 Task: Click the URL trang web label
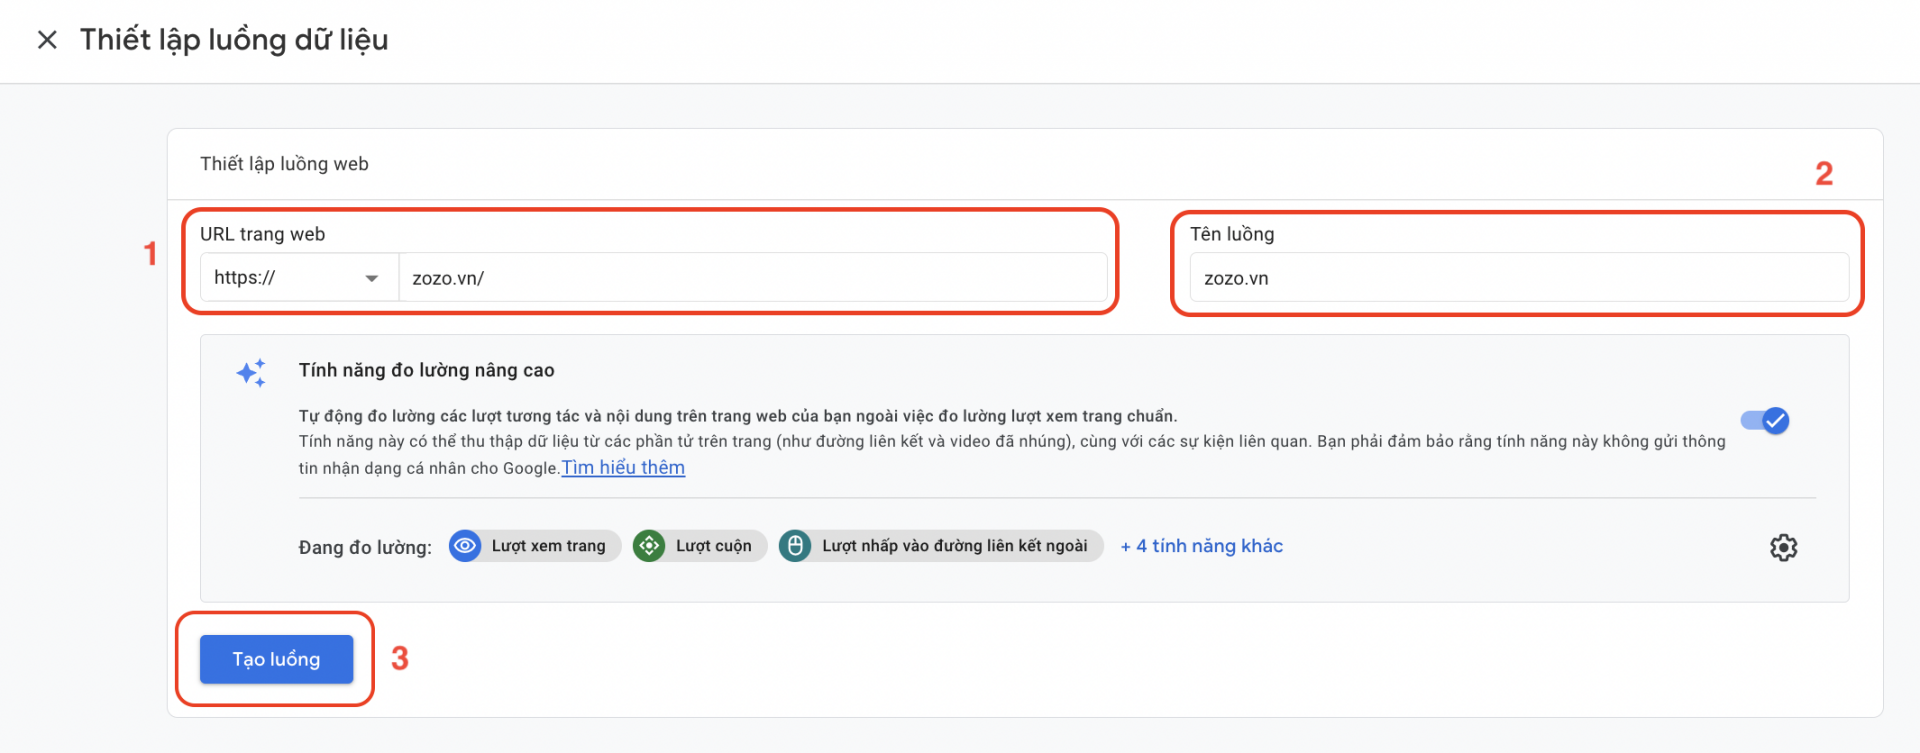point(262,234)
